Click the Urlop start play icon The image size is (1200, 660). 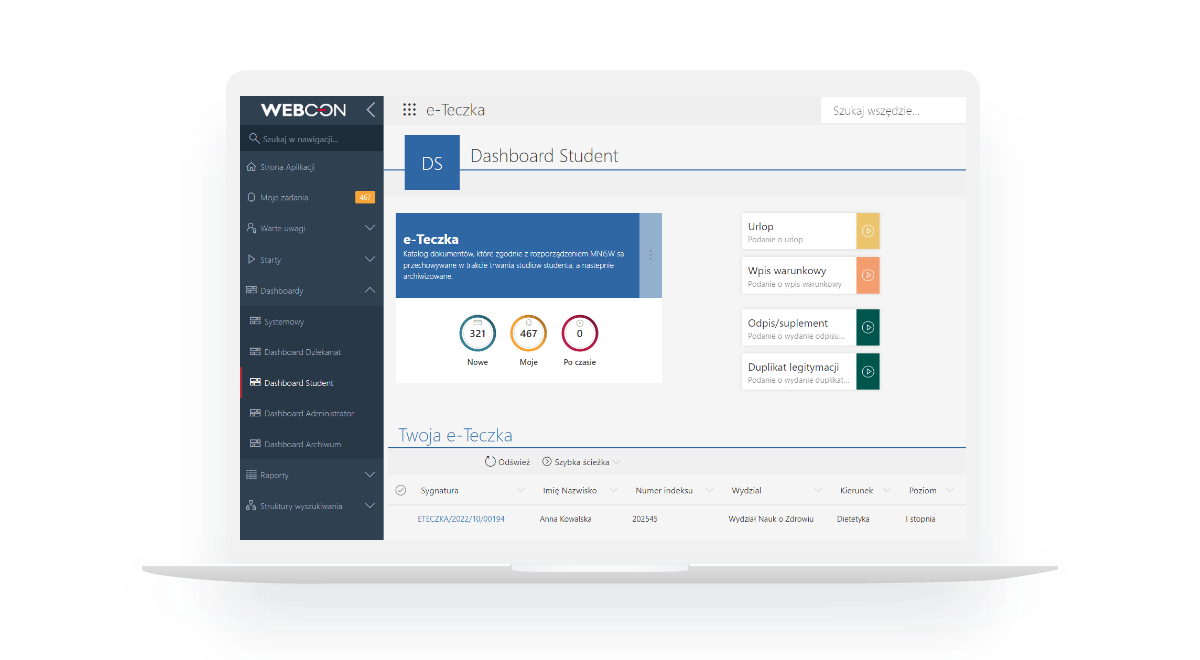coord(868,231)
